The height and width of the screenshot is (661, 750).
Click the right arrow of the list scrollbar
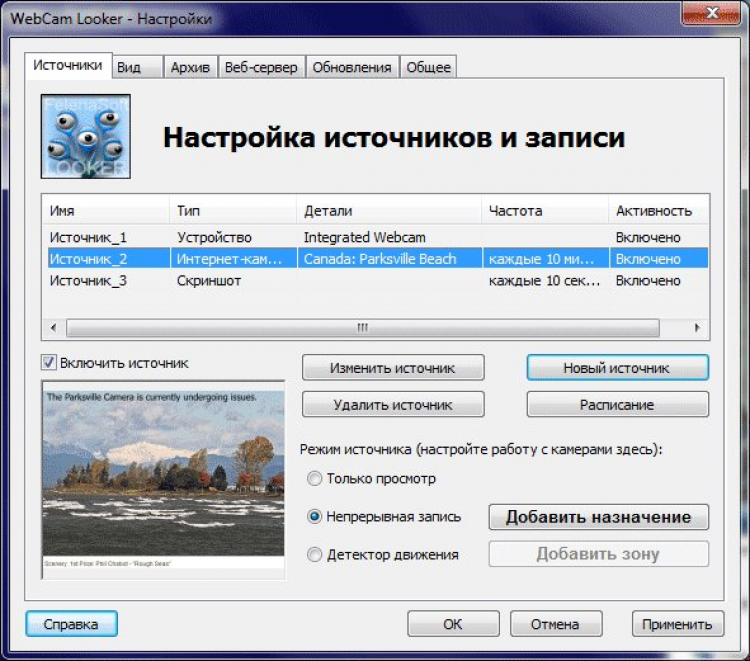click(697, 328)
